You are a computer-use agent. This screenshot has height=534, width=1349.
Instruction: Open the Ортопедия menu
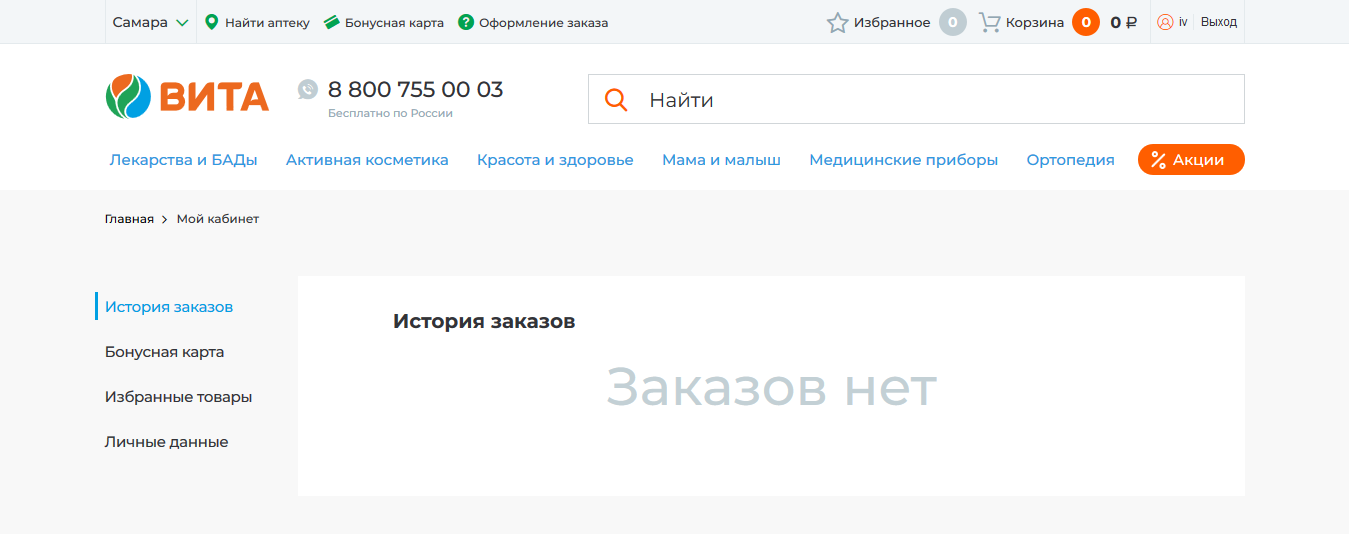[x=1070, y=160]
